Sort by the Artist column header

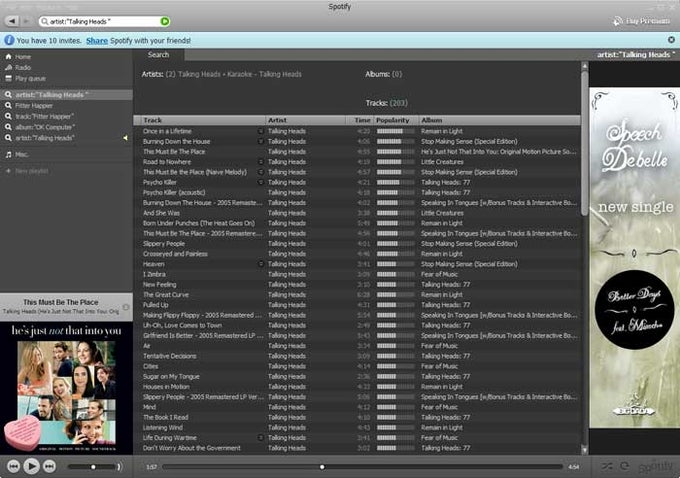point(305,120)
